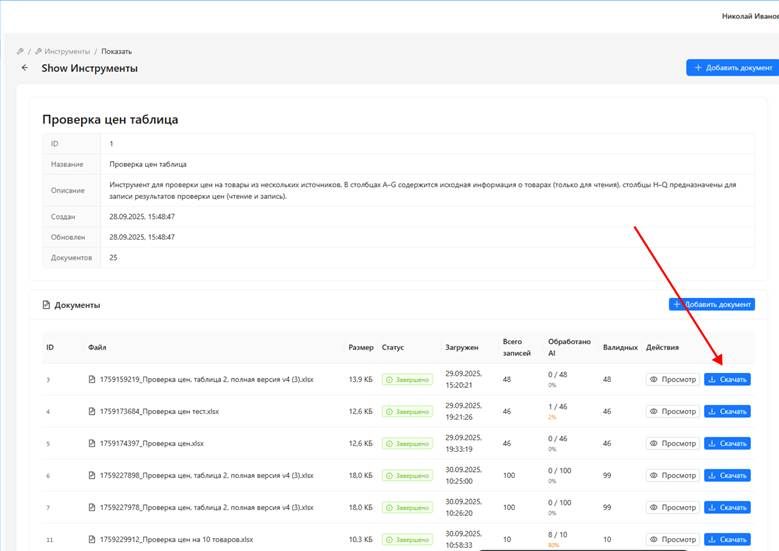Image resolution: width=779 pixels, height=551 pixels.
Task: Preview the document with ID 3
Action: pos(672,380)
